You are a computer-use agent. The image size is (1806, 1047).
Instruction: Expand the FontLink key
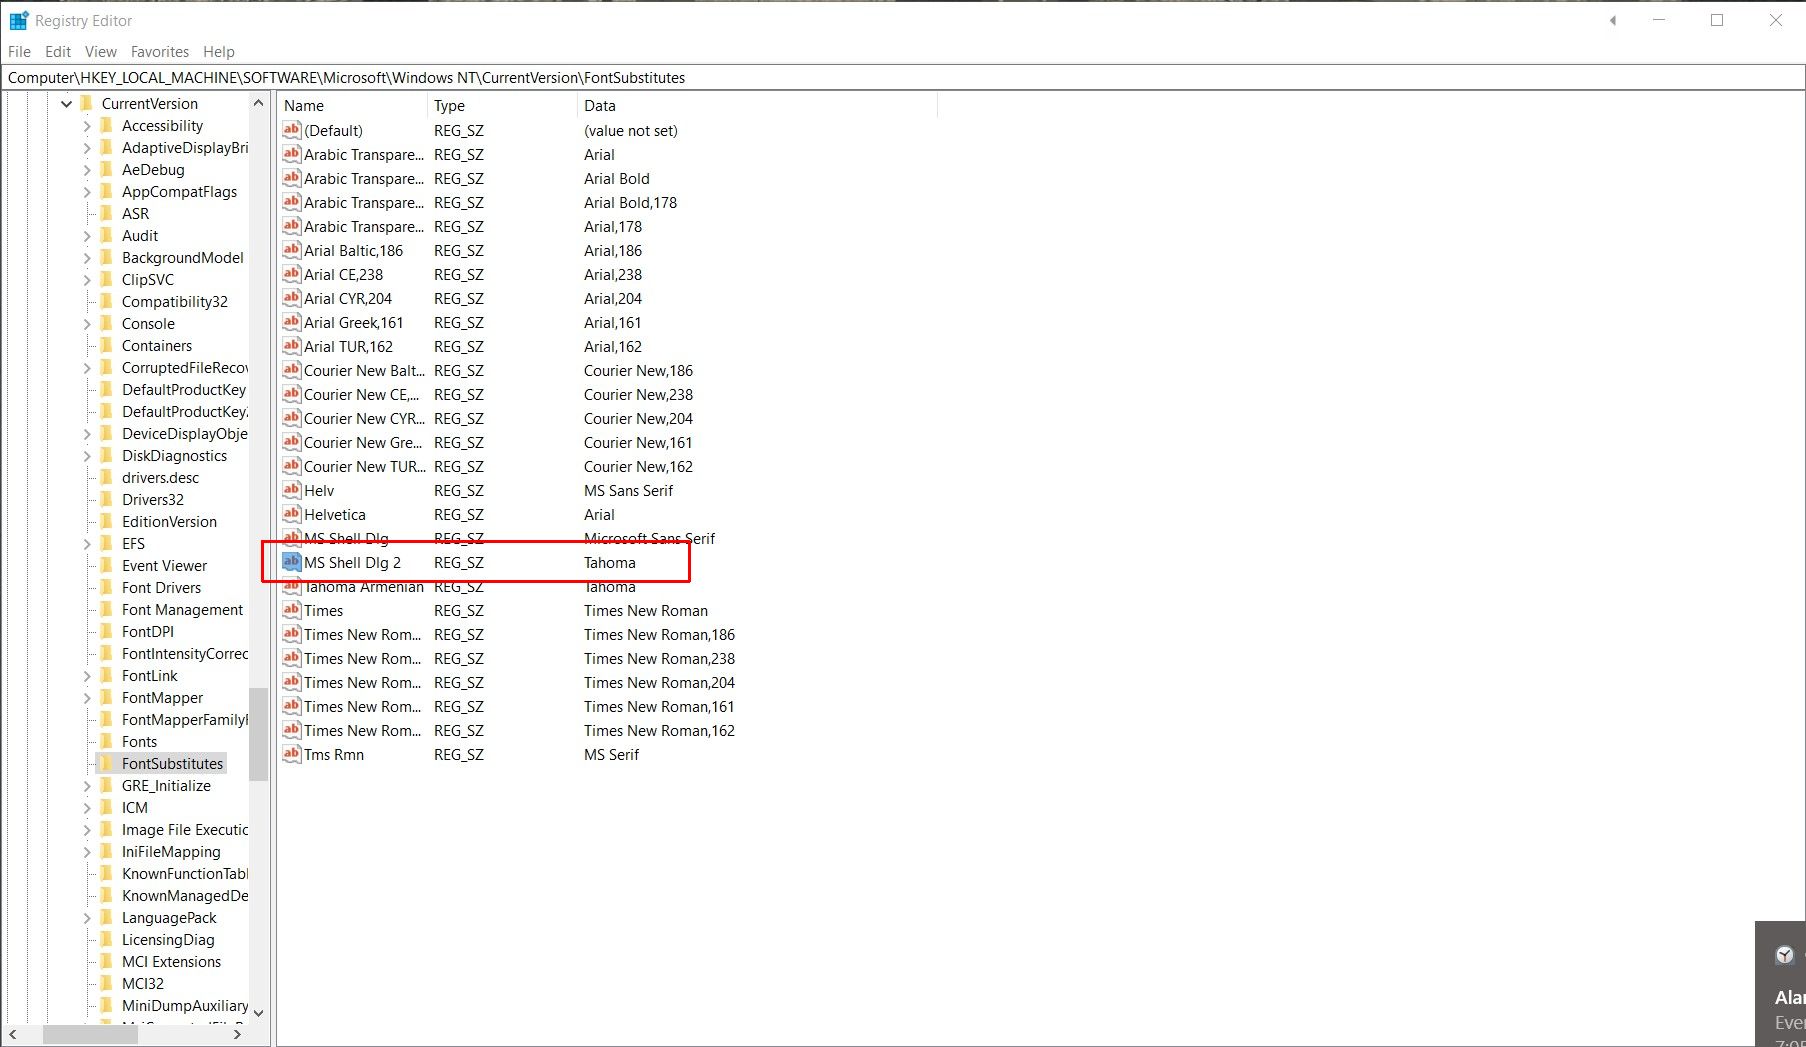[x=87, y=676]
